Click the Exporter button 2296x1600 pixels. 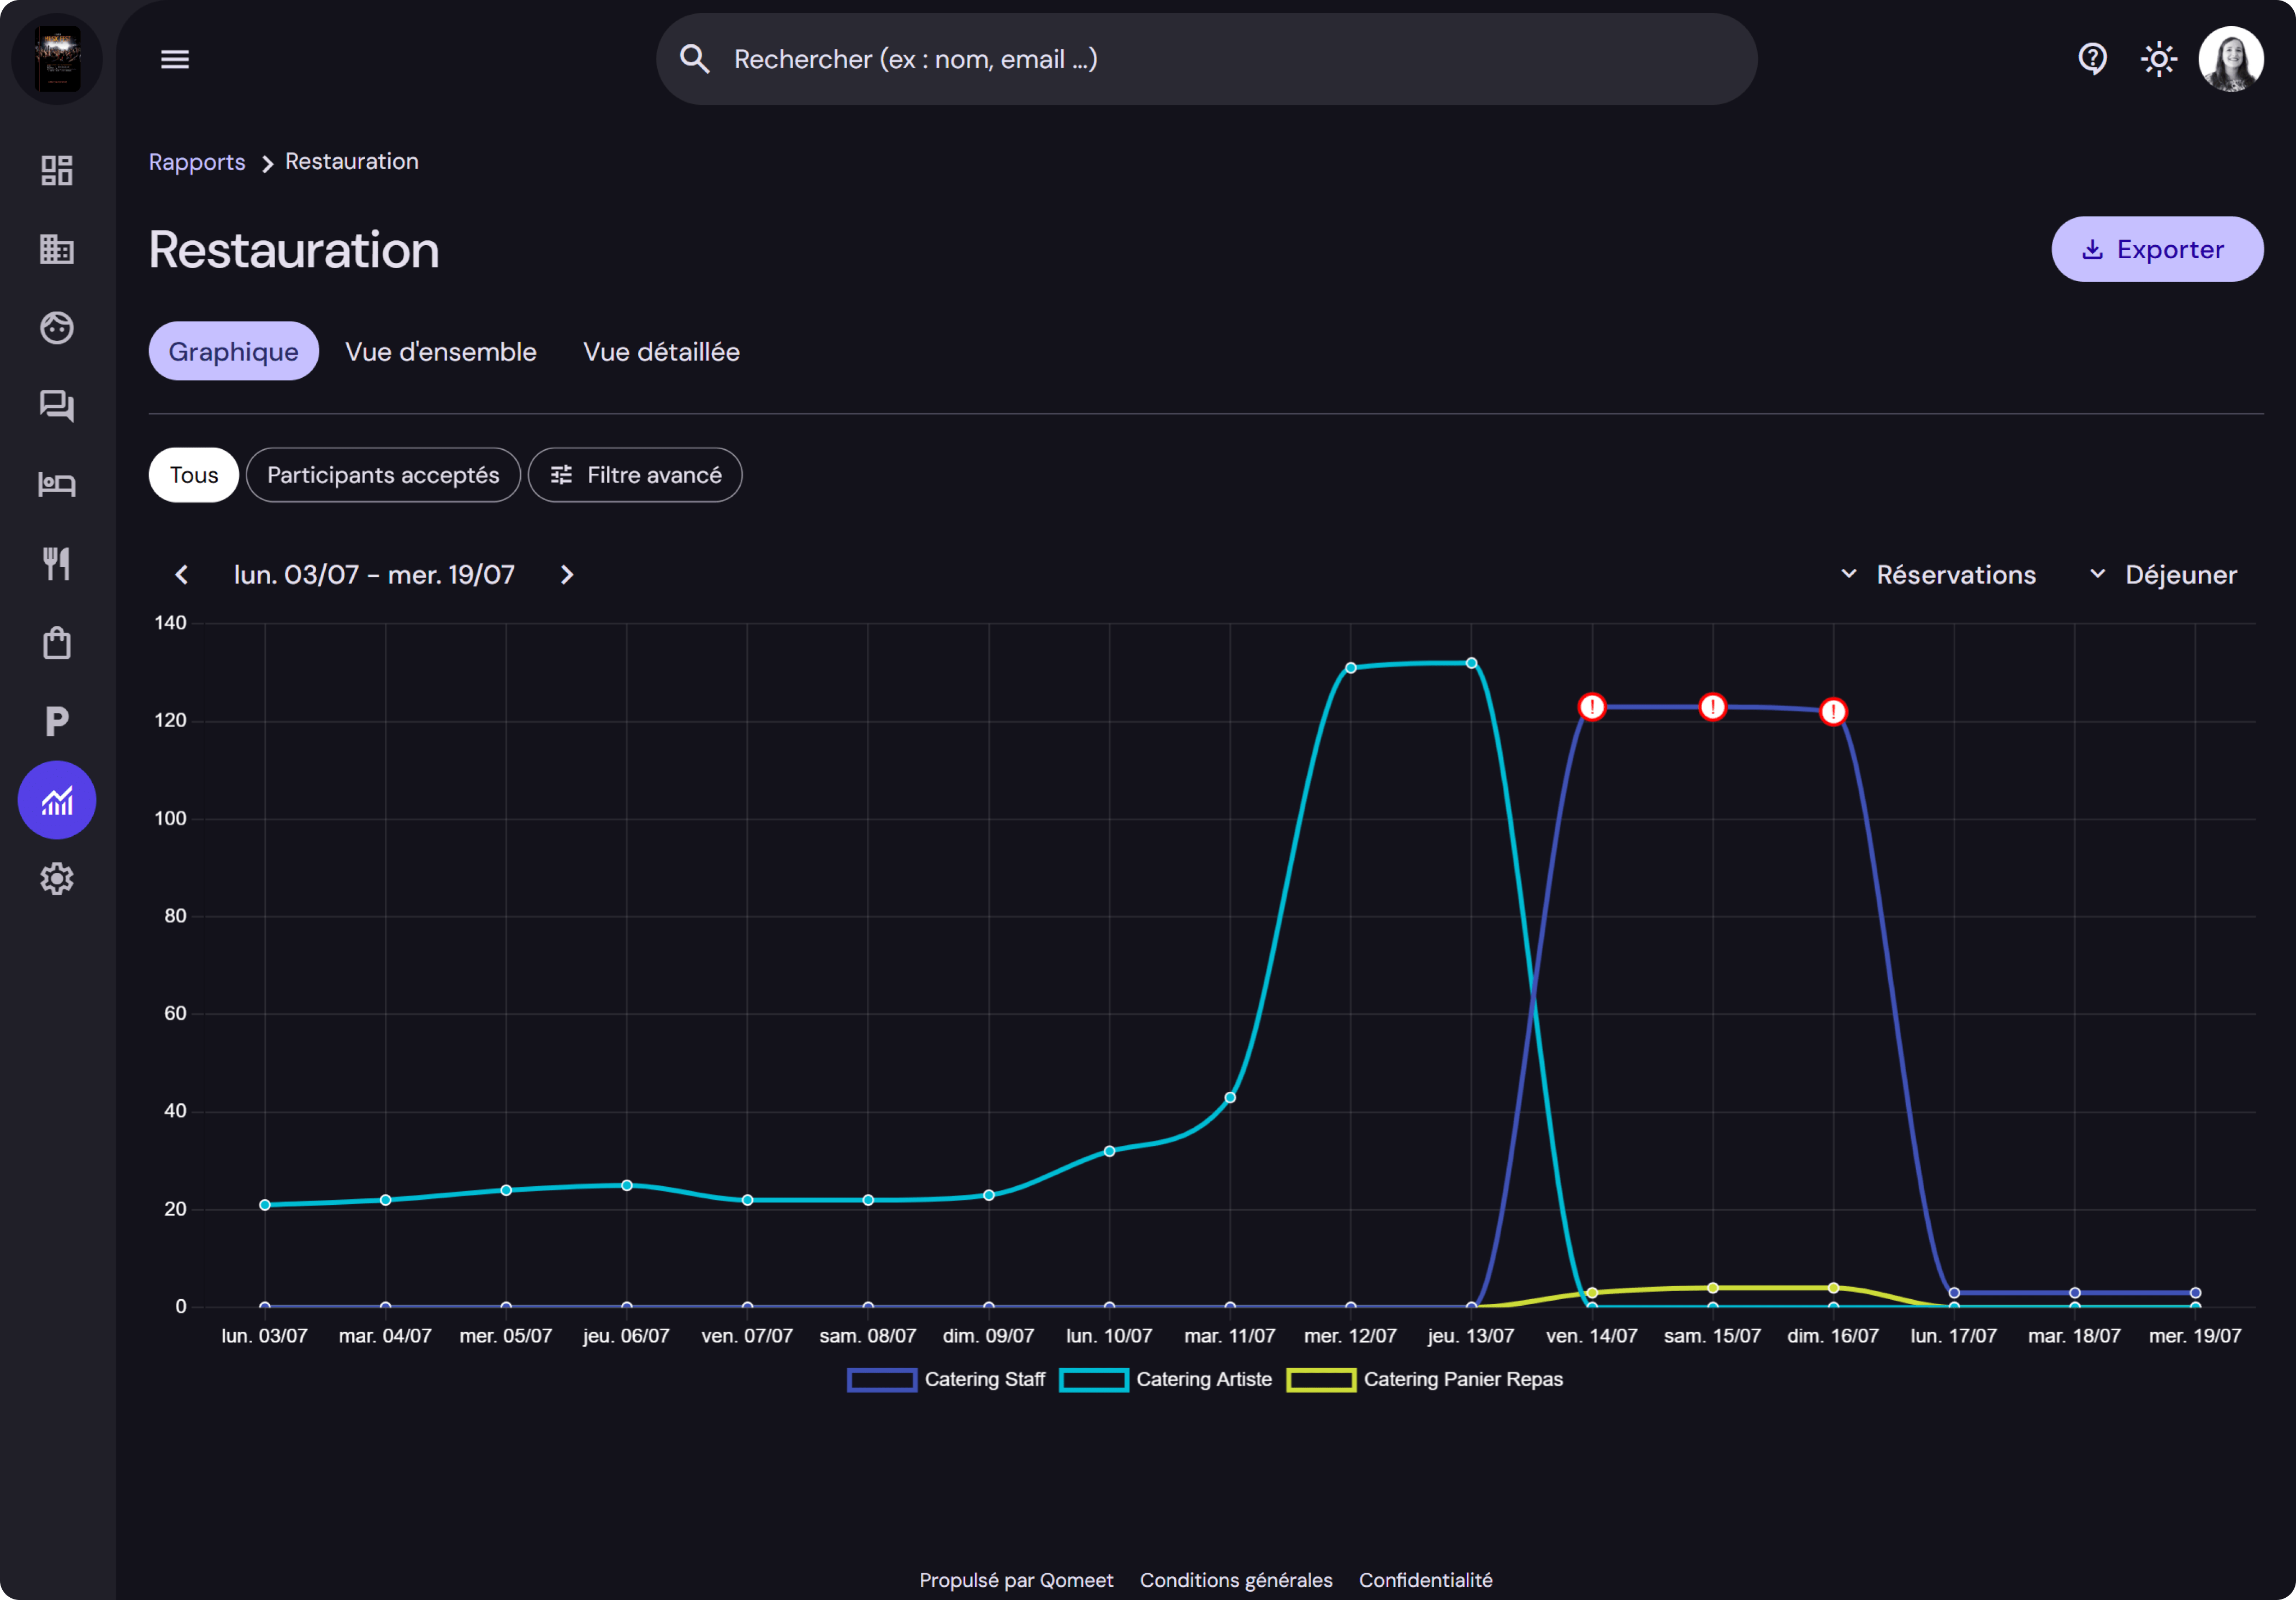[2156, 249]
